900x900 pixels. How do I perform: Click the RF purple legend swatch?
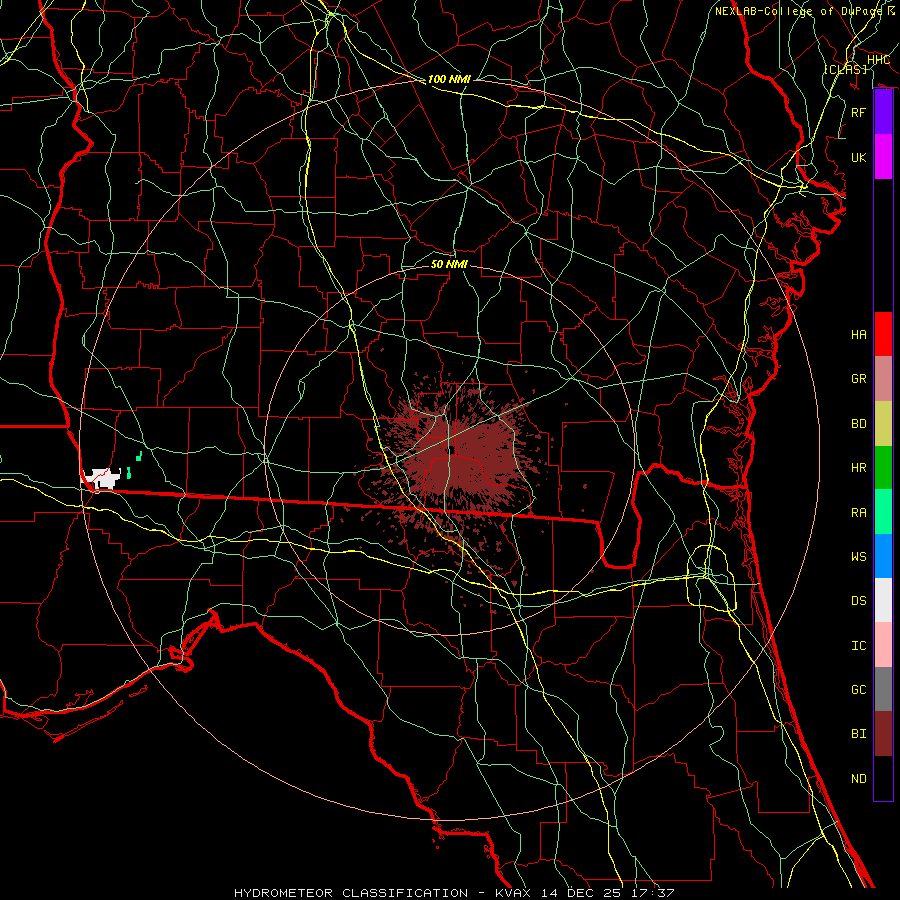pyautogui.click(x=883, y=112)
